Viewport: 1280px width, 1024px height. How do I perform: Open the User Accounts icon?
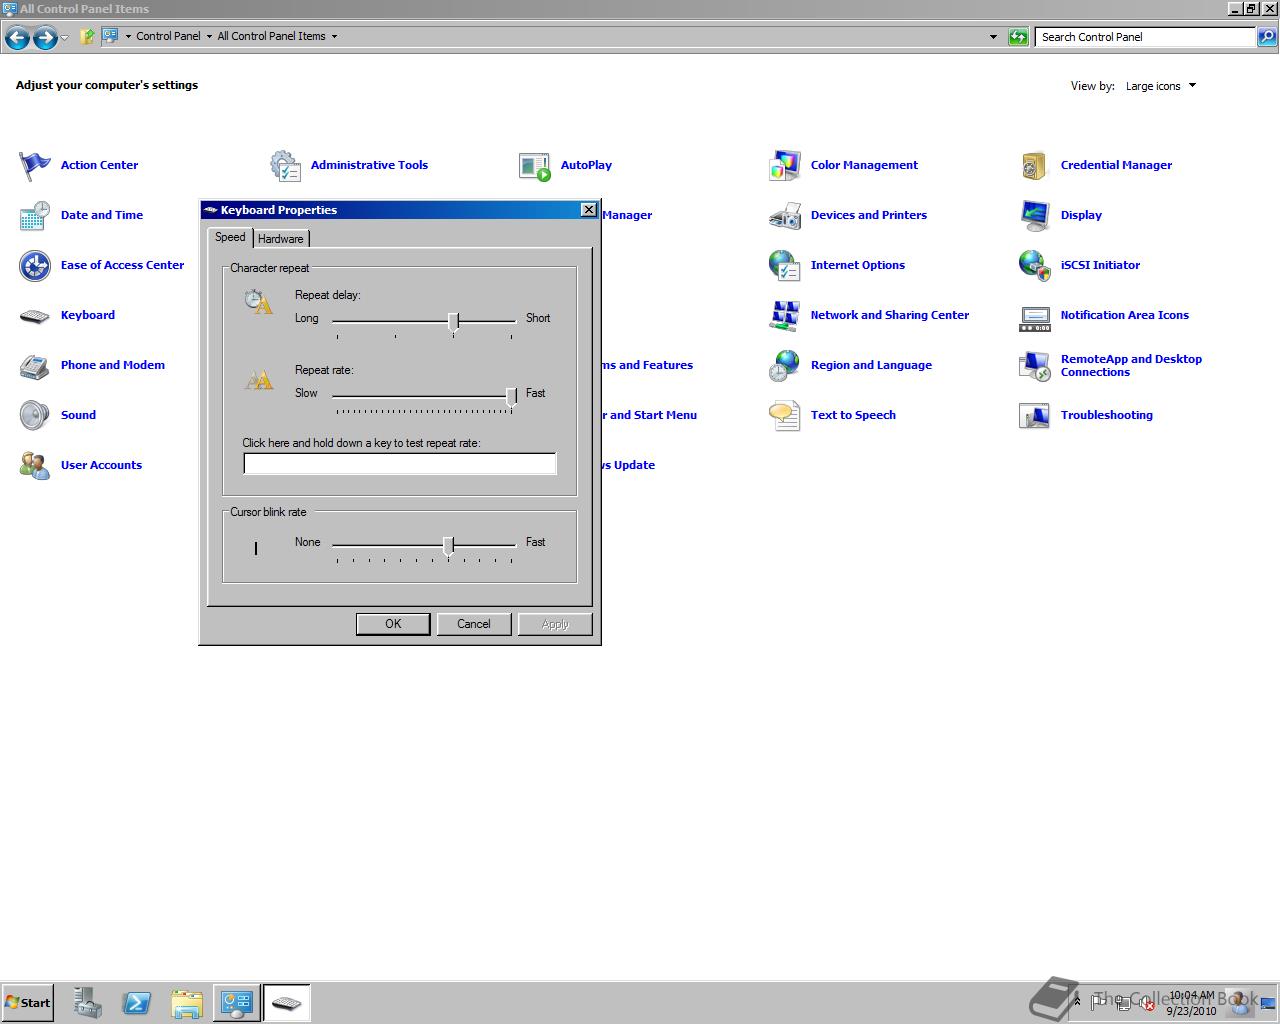click(35, 465)
